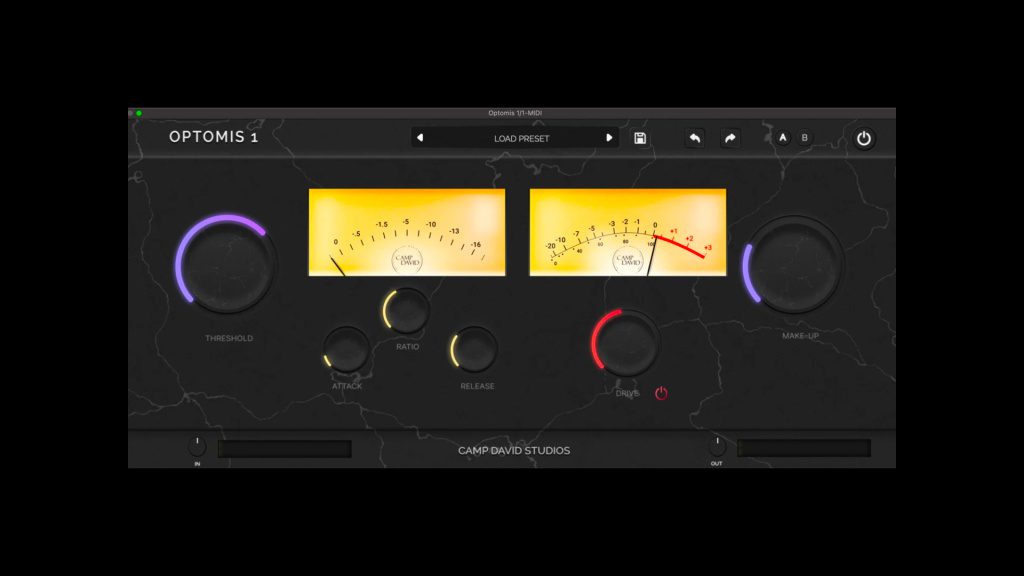This screenshot has width=1024, height=576.
Task: Click the save preset floppy disk icon
Action: click(x=640, y=138)
